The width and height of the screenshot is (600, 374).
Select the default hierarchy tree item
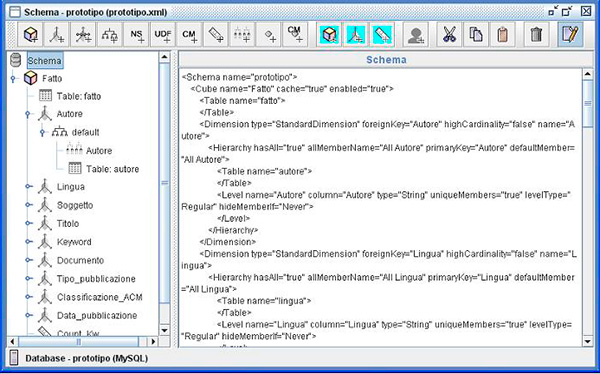[85, 132]
